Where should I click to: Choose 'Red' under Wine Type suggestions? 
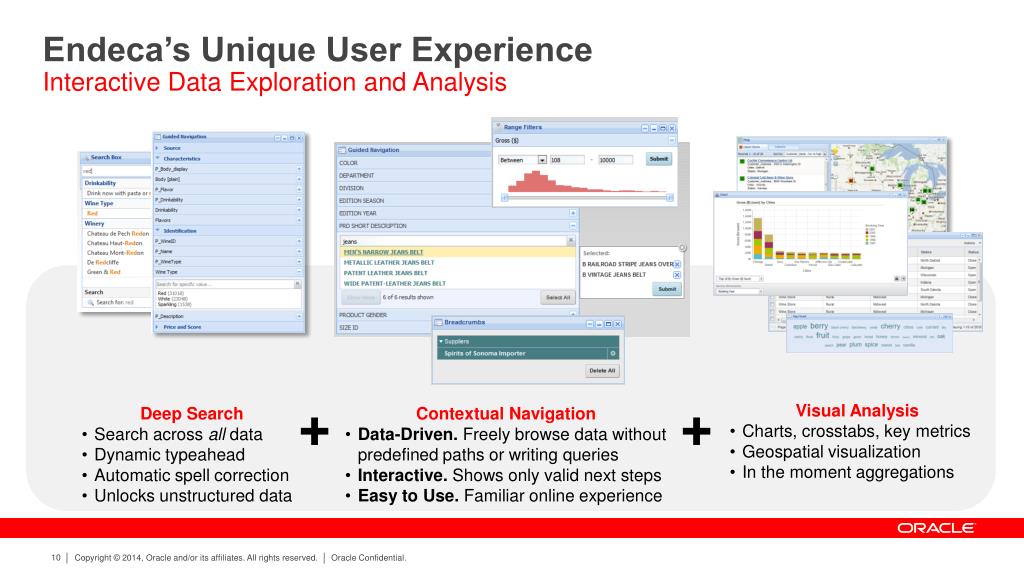[x=92, y=214]
